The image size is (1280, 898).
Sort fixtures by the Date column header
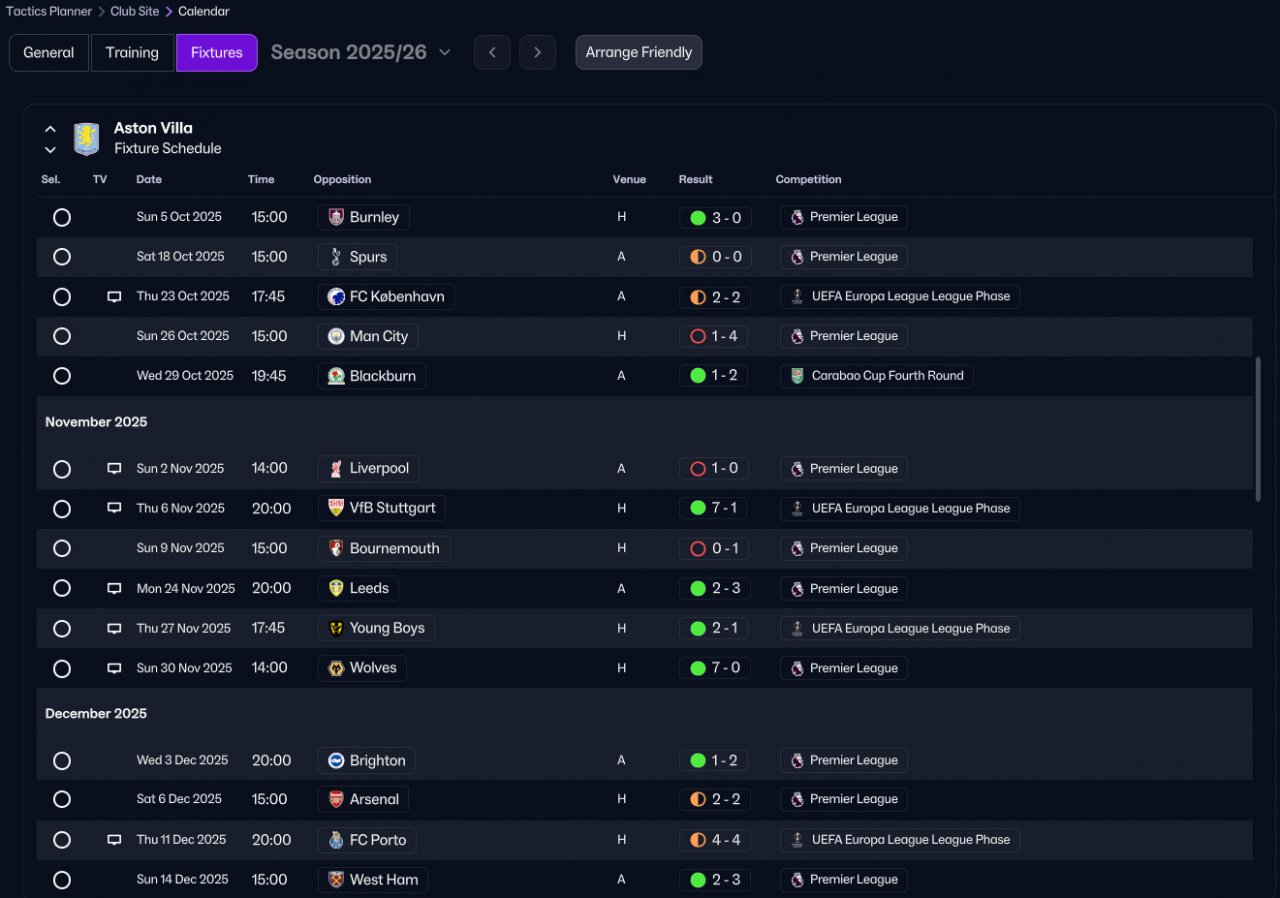(149, 180)
